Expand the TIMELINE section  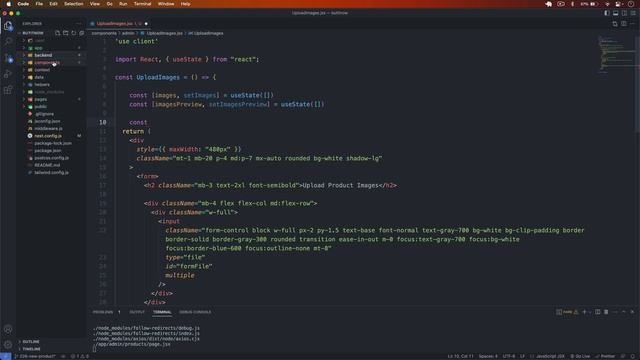pos(31,349)
